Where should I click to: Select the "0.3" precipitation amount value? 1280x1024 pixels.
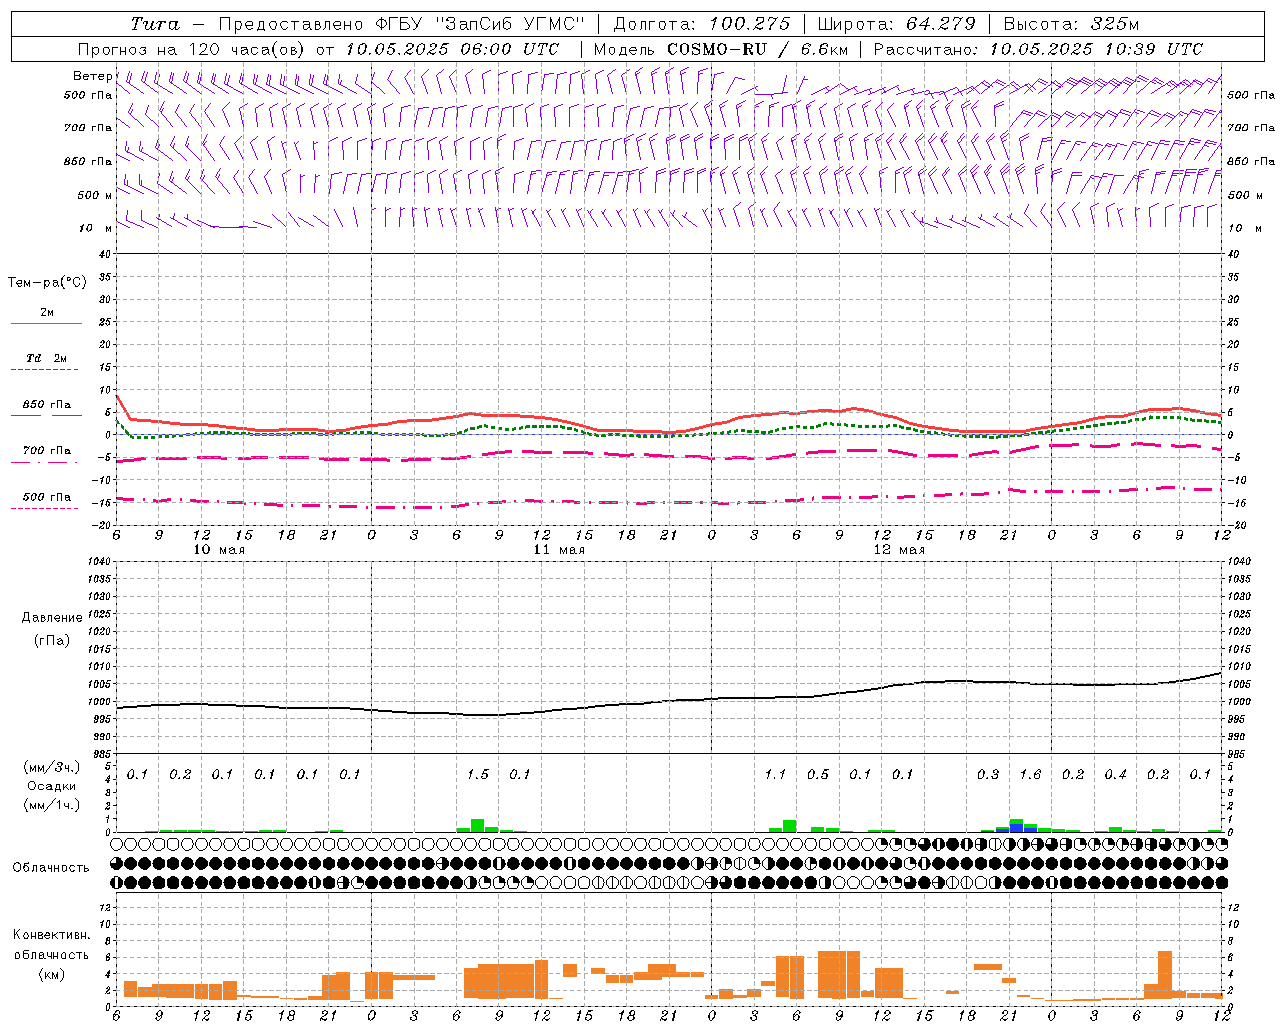tap(988, 775)
